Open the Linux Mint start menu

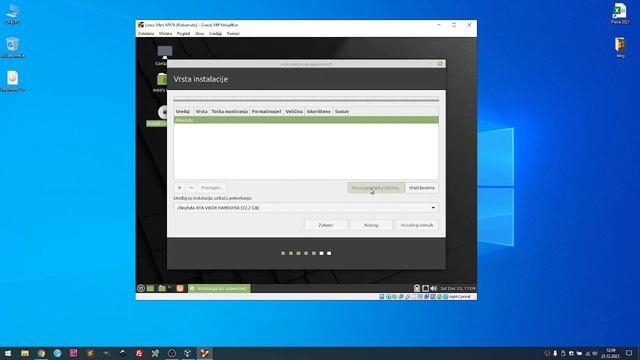click(141, 288)
